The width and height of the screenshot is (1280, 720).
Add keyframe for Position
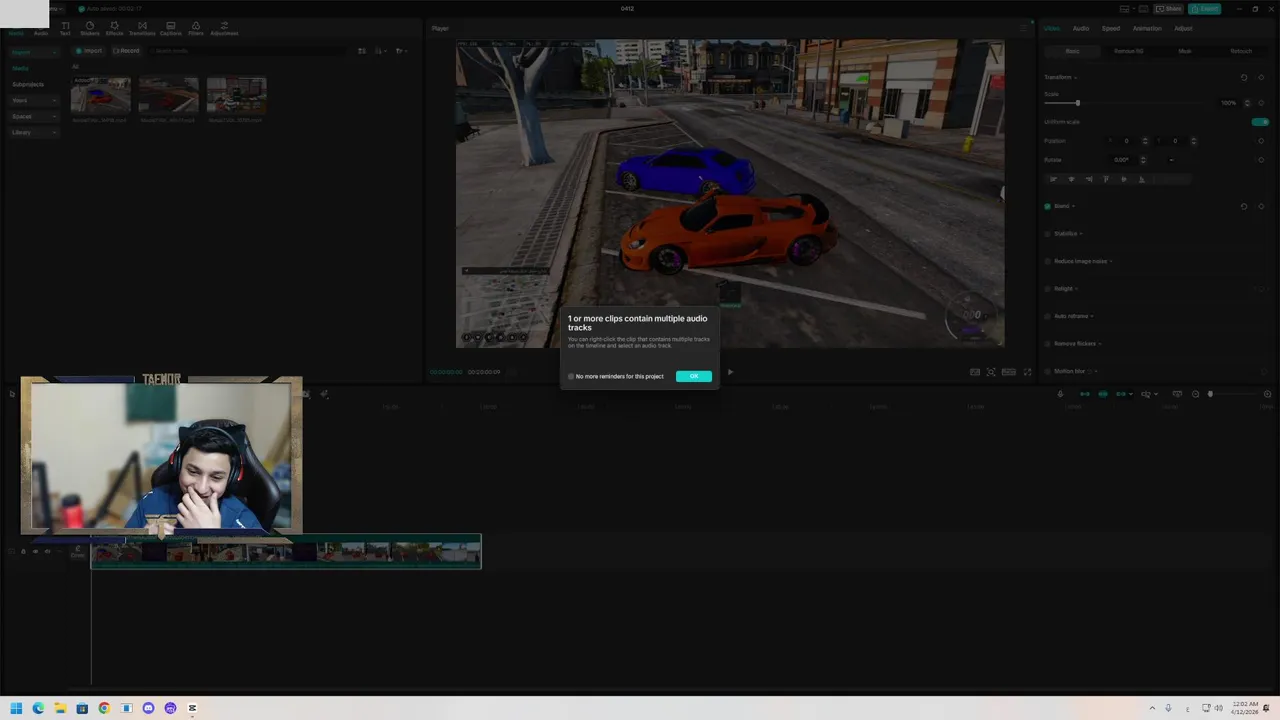click(1261, 141)
